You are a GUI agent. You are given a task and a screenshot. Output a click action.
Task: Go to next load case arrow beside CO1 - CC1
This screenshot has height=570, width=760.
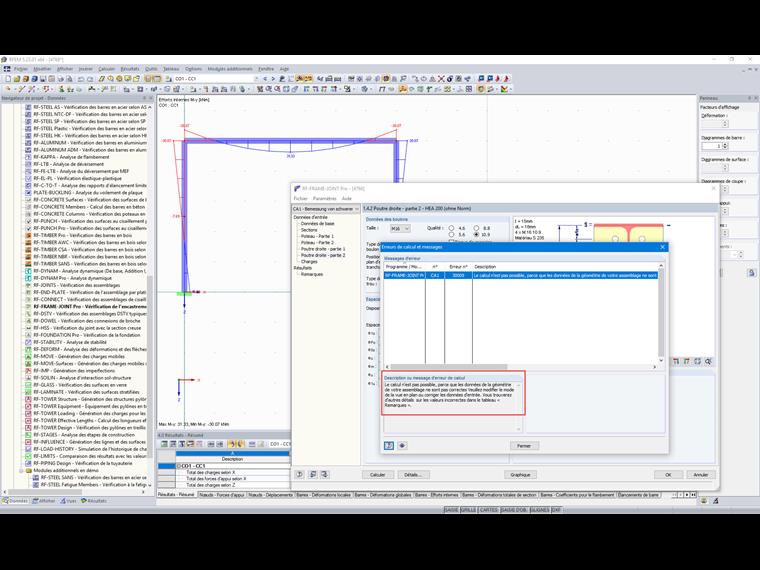[272, 79]
